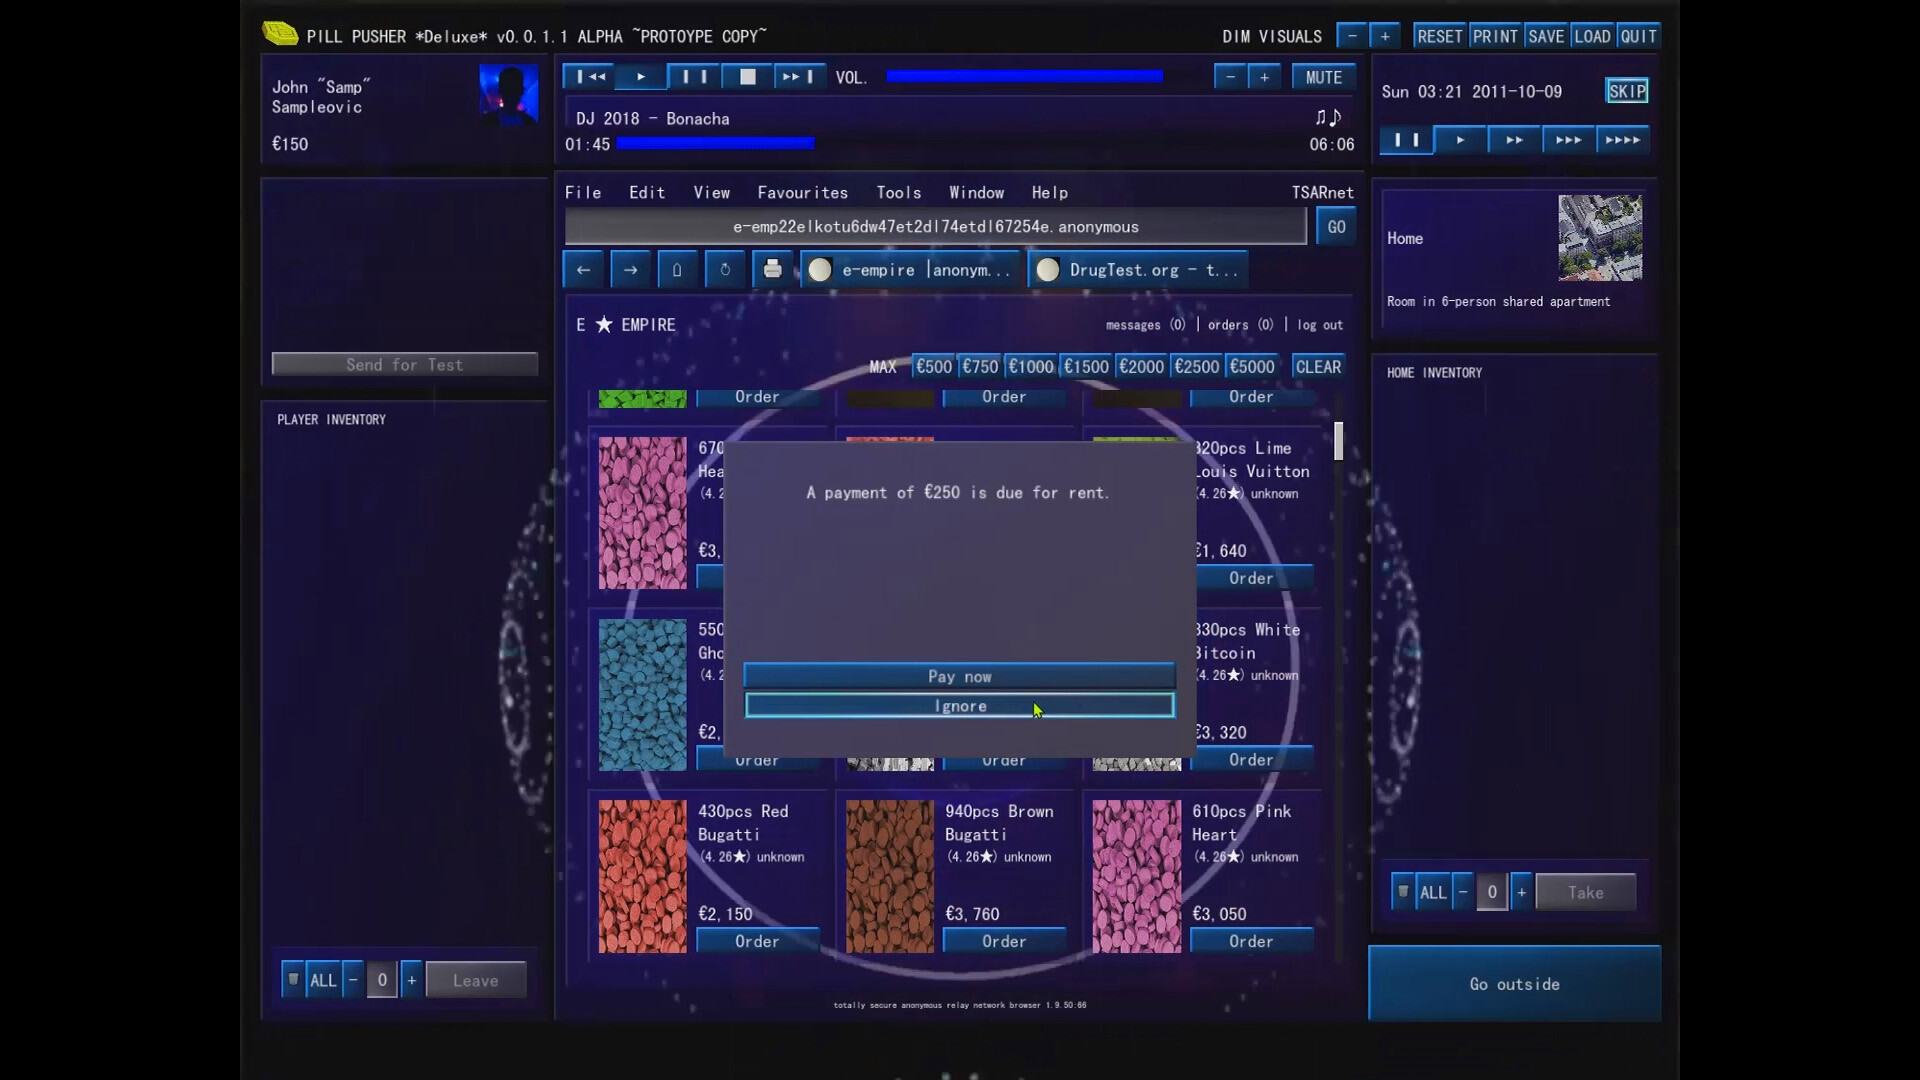Click Pay now to pay the rent

click(958, 676)
